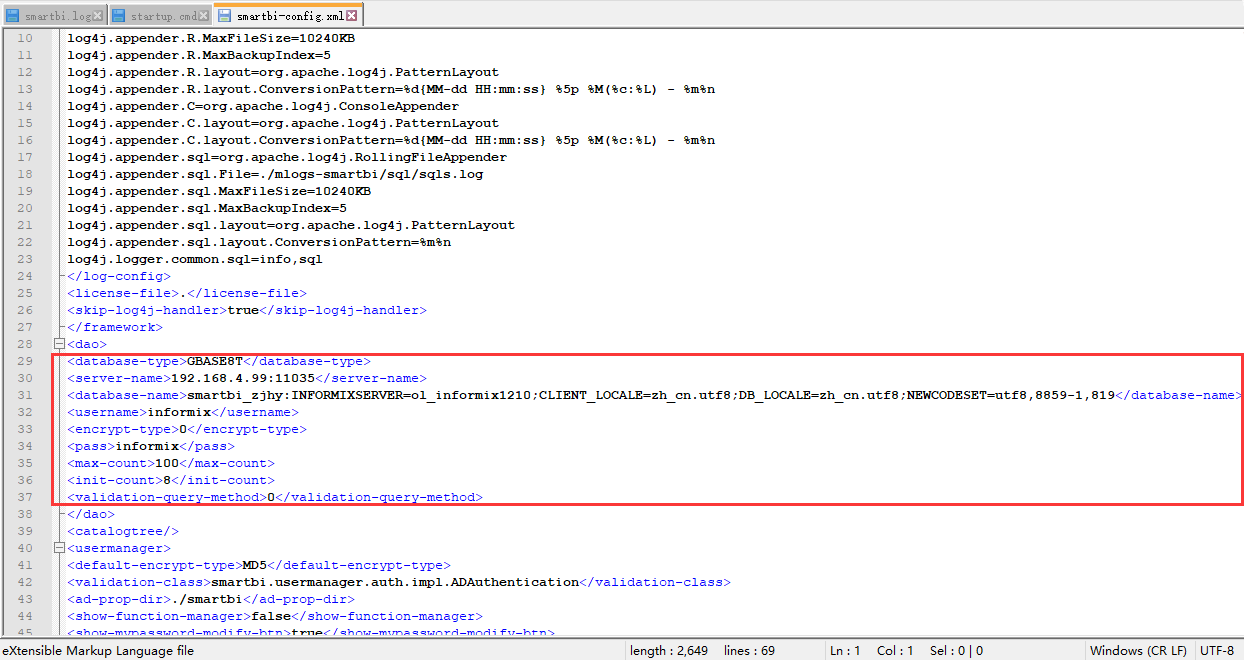Click the skip-log4j-handler 'true' line
This screenshot has height=660, width=1244.
[x=247, y=310]
